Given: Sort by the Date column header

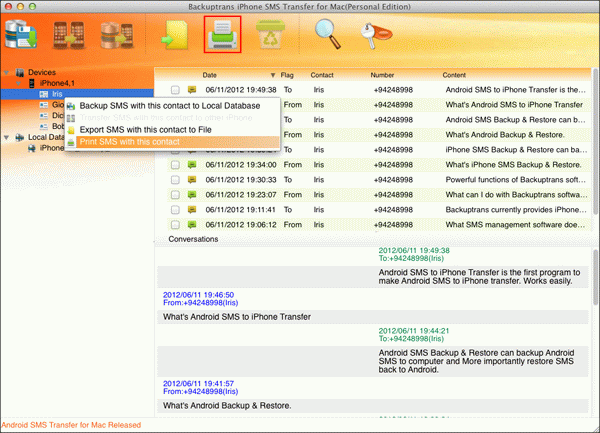Looking at the screenshot, I should pos(209,75).
